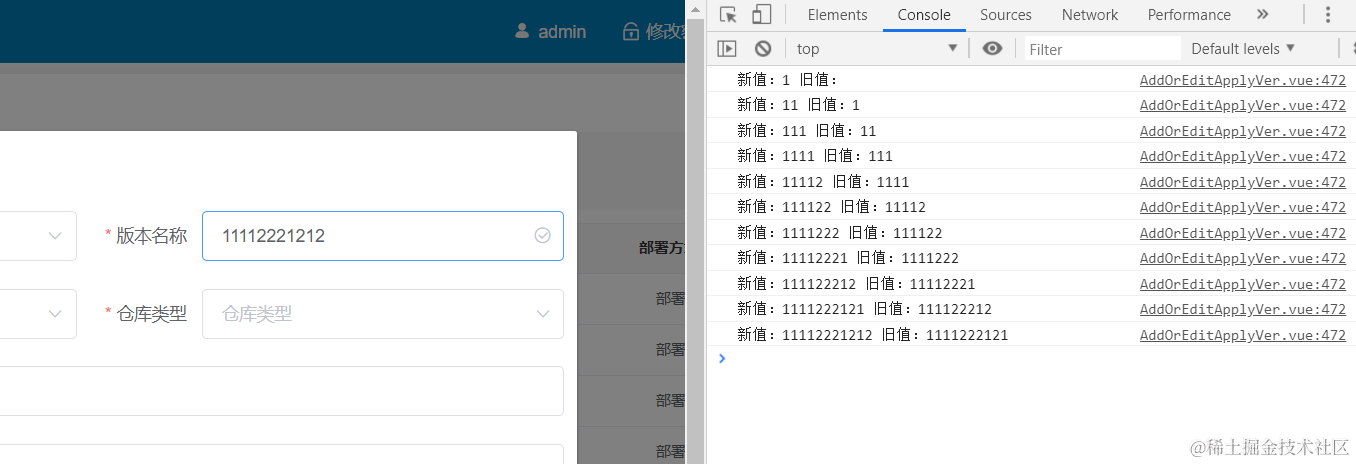Open source link for log 新值：11112221212
This screenshot has height=464, width=1356.
pos(1243,335)
